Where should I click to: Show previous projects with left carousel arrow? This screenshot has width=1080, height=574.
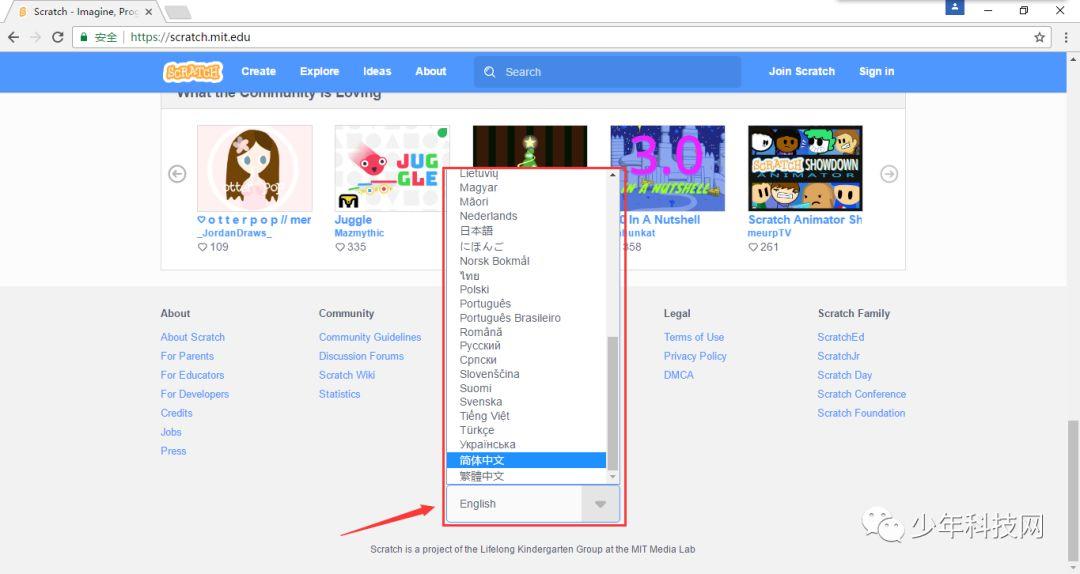177,174
